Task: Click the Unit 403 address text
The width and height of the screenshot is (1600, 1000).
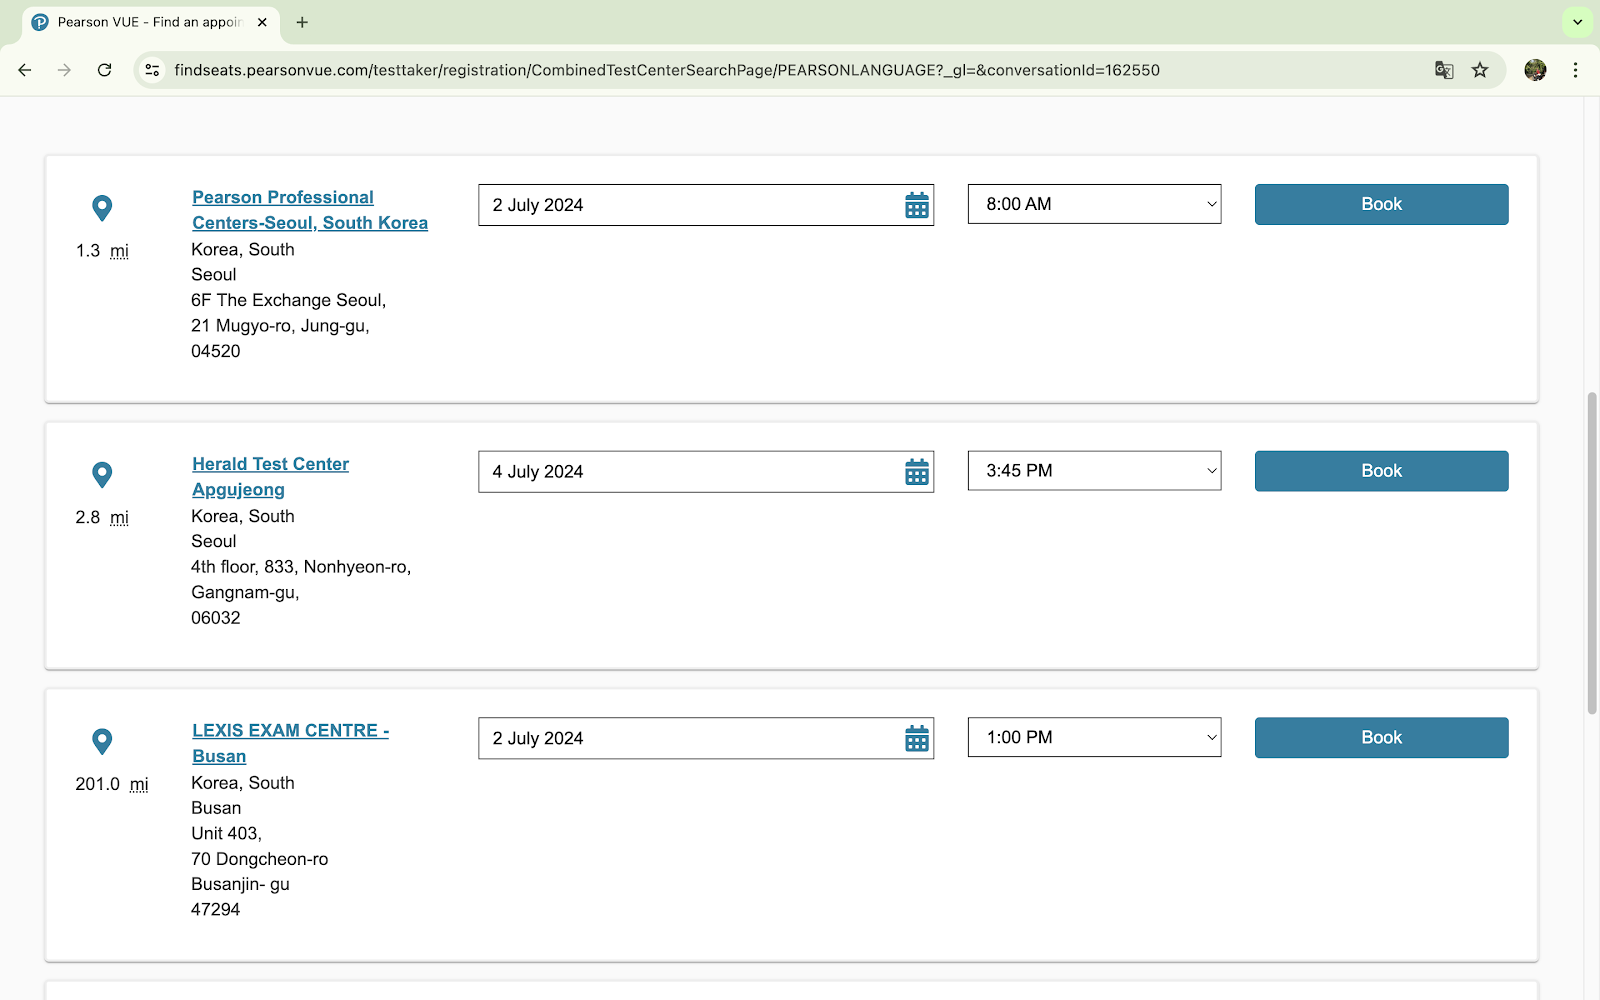Action: 226,834
